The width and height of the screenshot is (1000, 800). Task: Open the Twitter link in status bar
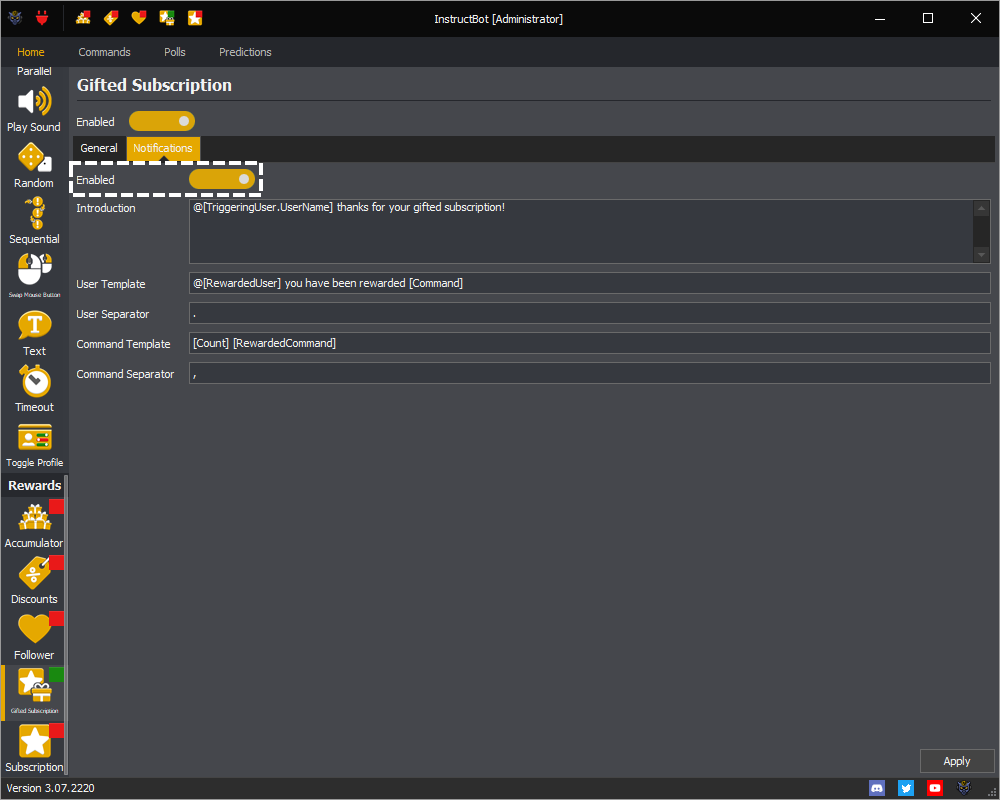click(906, 788)
